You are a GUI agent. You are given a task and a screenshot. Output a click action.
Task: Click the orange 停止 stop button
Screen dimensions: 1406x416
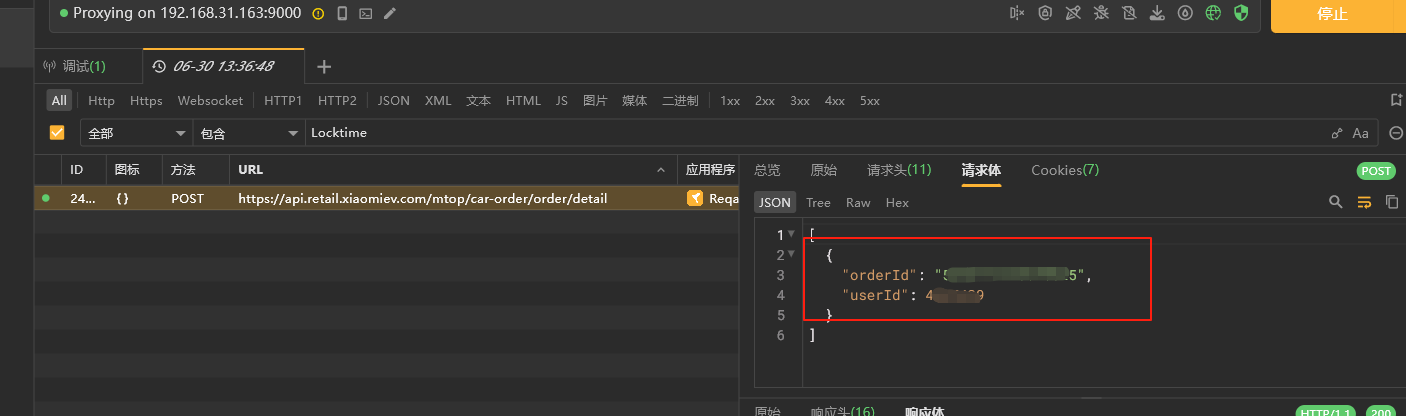[1332, 14]
